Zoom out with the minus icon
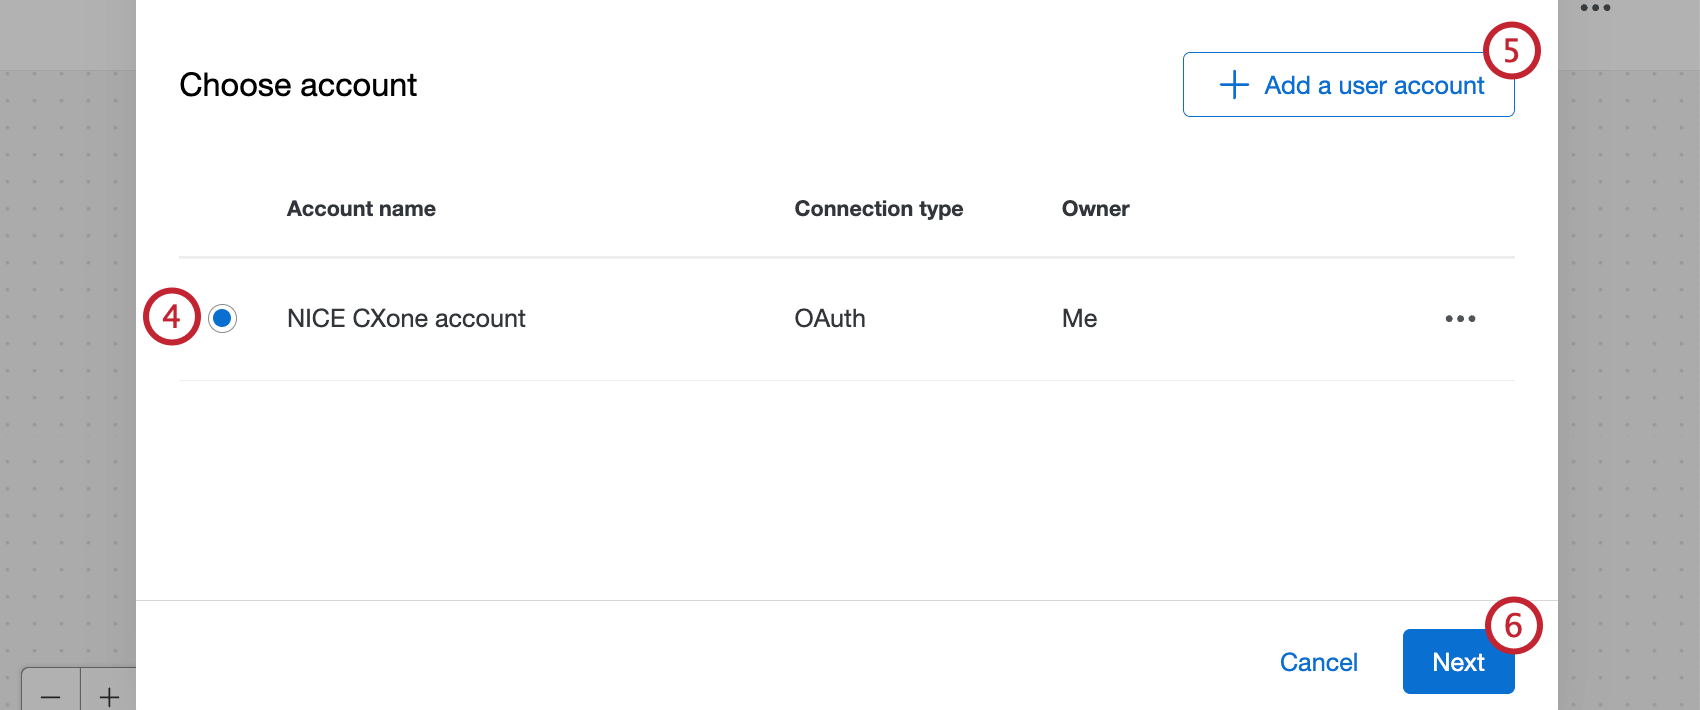 [x=51, y=696]
